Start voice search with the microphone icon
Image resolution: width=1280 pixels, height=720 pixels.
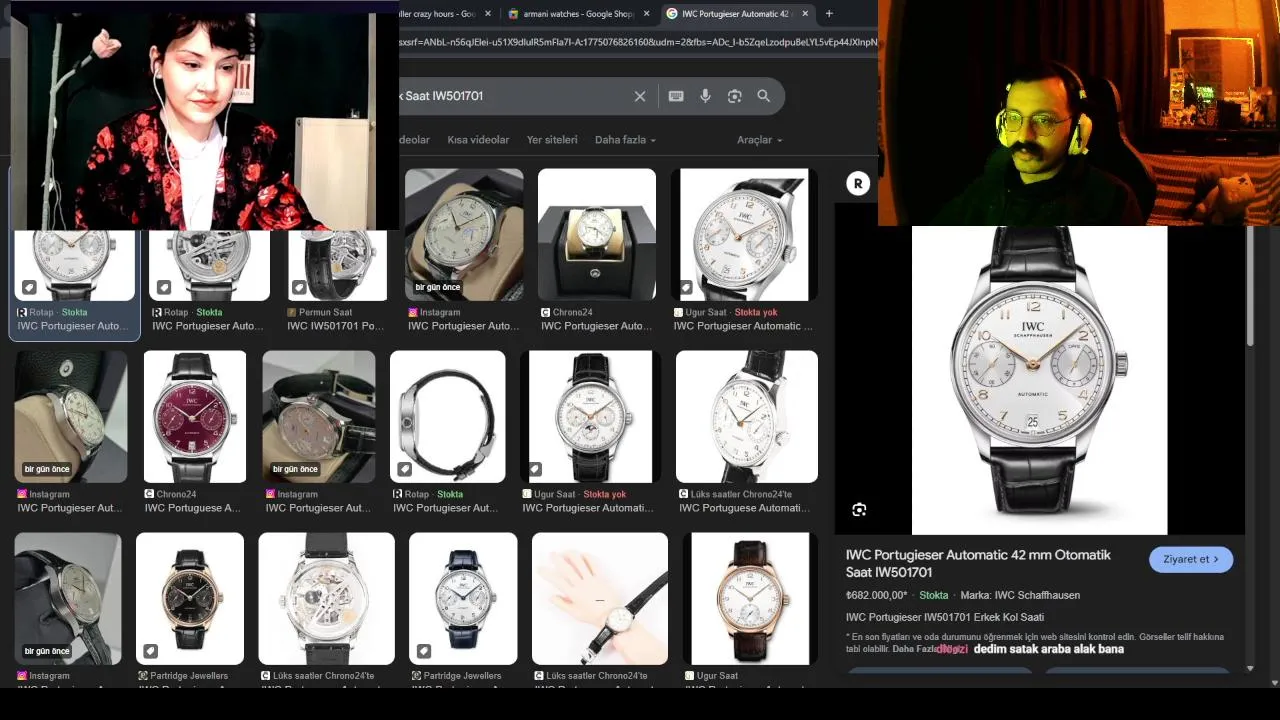pos(705,96)
